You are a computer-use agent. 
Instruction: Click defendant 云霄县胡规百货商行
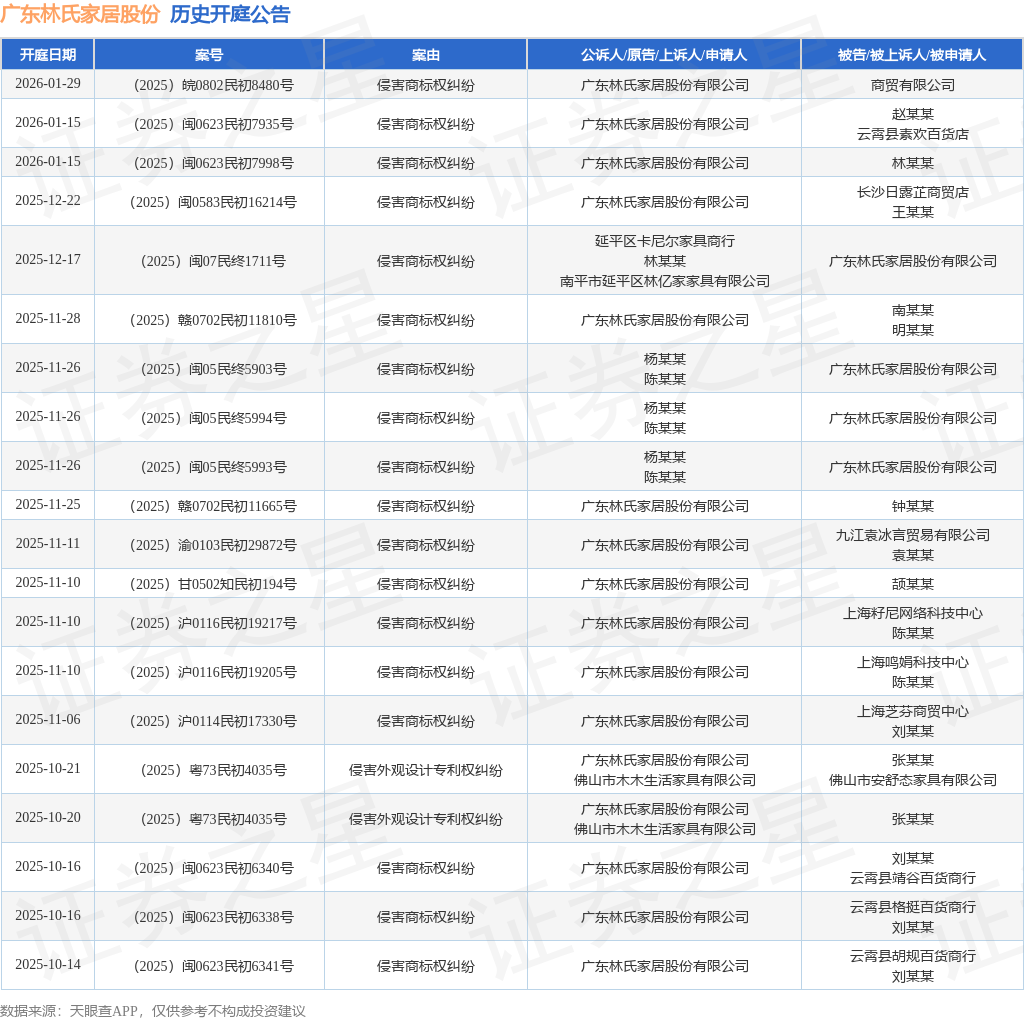click(x=912, y=956)
